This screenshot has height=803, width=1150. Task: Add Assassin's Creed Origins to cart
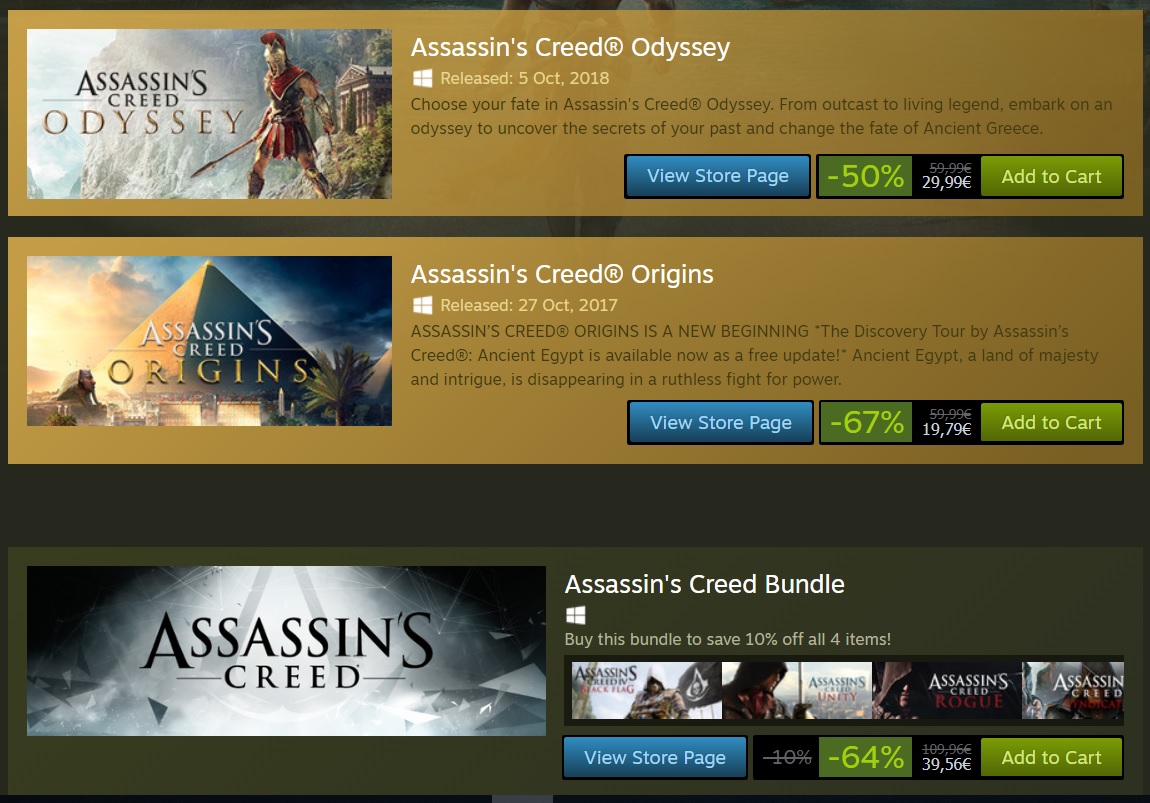1051,422
